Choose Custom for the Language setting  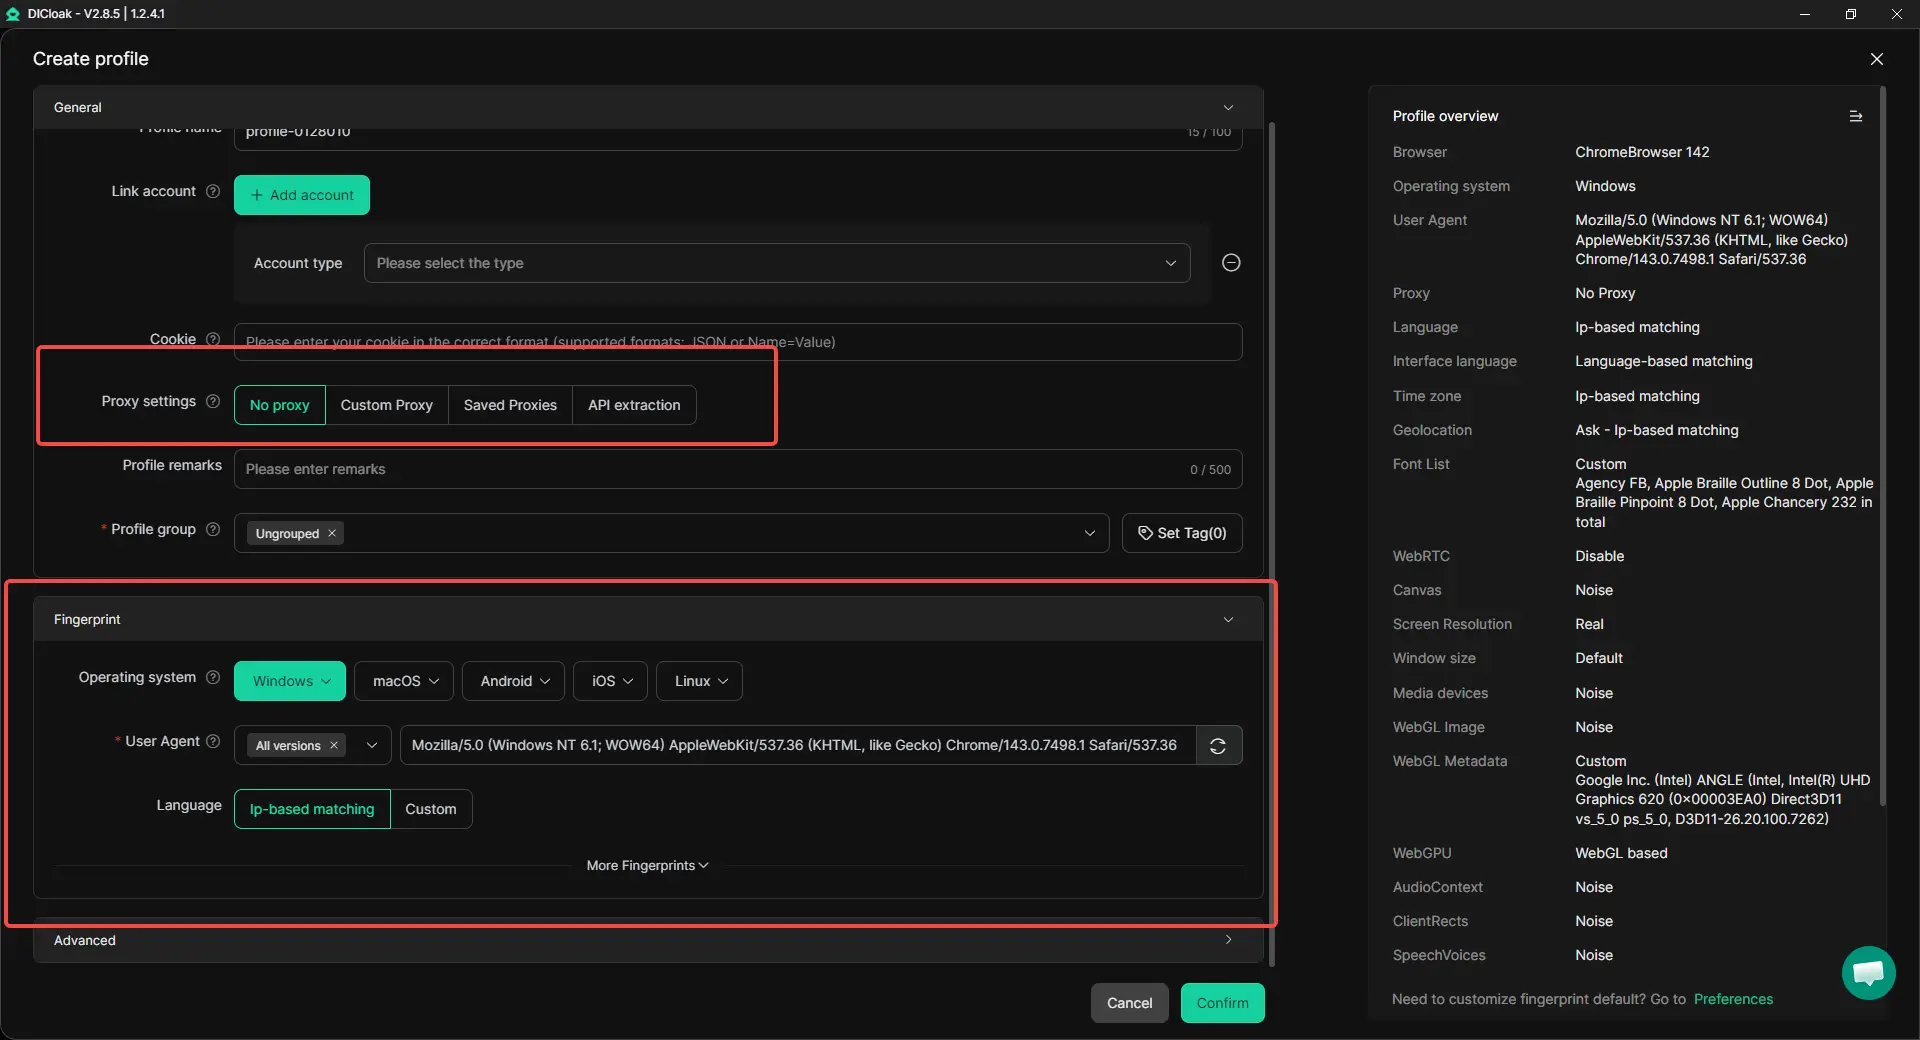[x=430, y=810]
